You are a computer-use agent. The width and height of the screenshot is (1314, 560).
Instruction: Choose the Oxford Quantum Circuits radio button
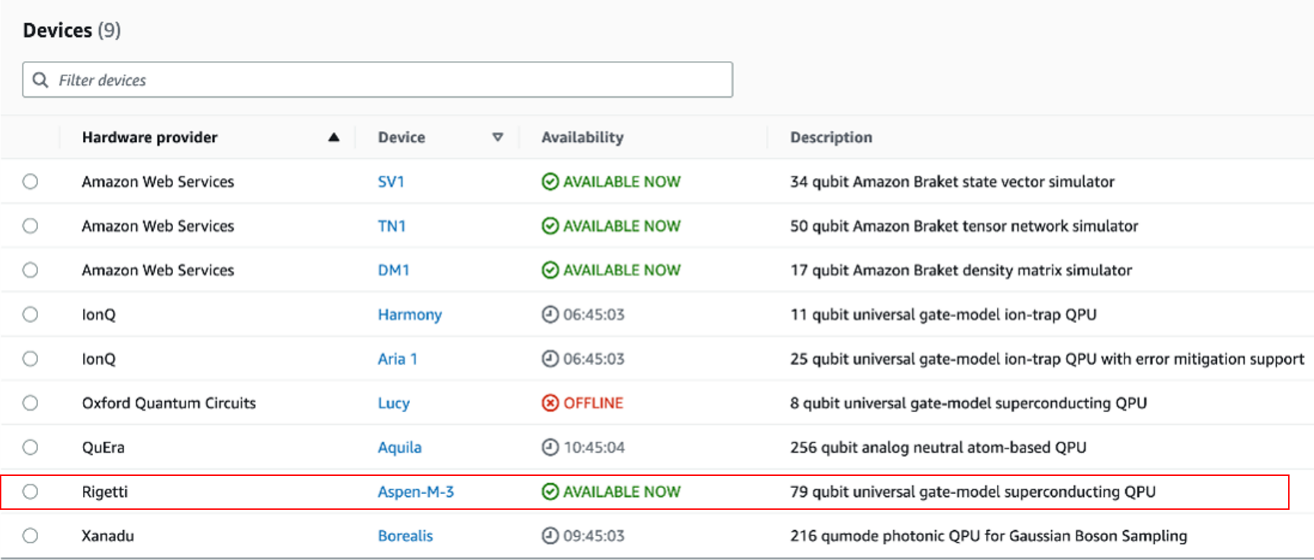click(30, 403)
